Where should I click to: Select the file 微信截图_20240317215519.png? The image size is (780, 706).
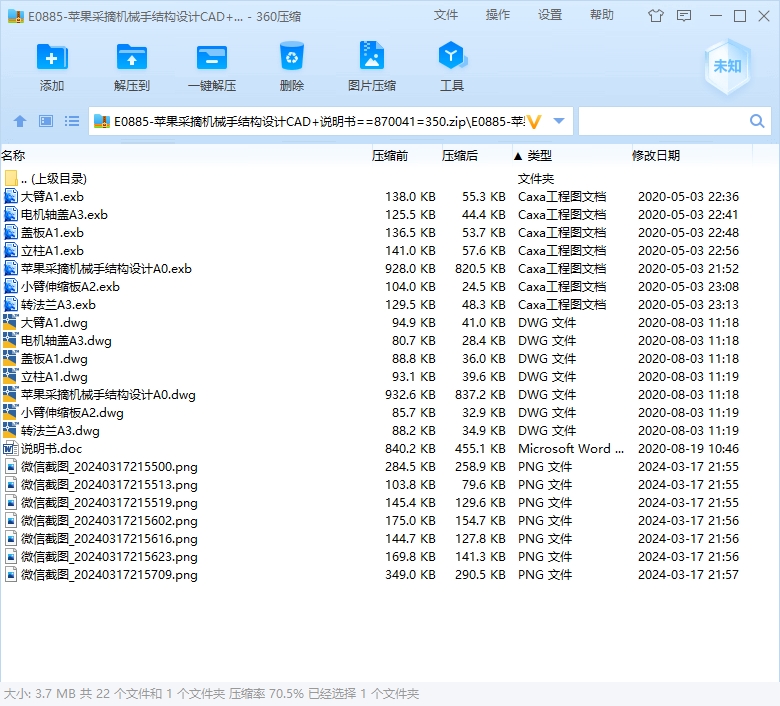(x=109, y=503)
